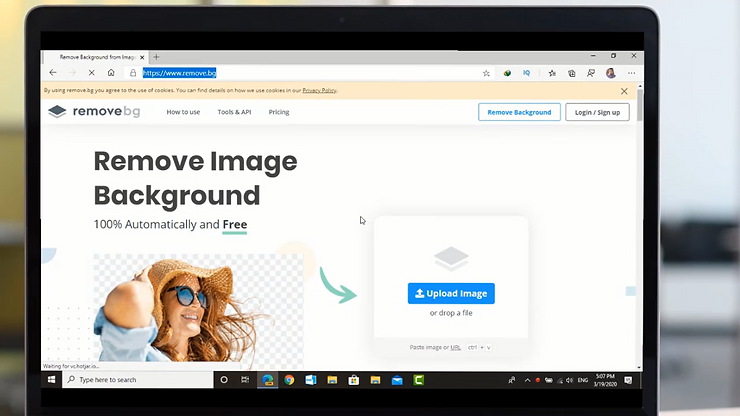Screen dimensions: 740x416
Task: Click the red recording tray icon
Action: click(x=538, y=380)
